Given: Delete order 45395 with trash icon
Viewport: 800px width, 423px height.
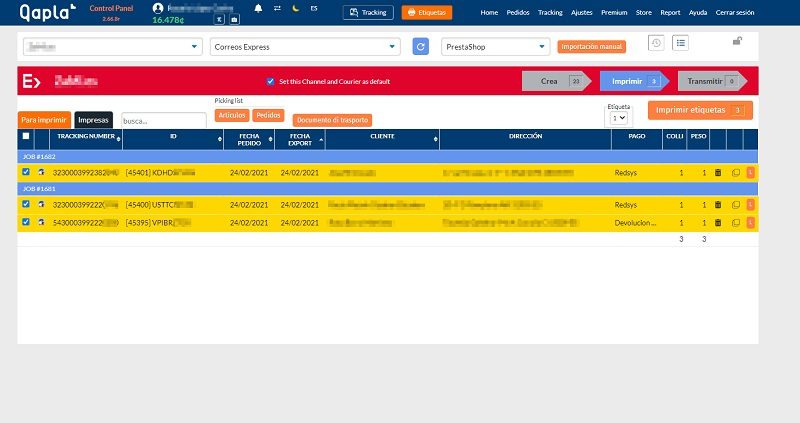Looking at the screenshot, I should coord(718,222).
